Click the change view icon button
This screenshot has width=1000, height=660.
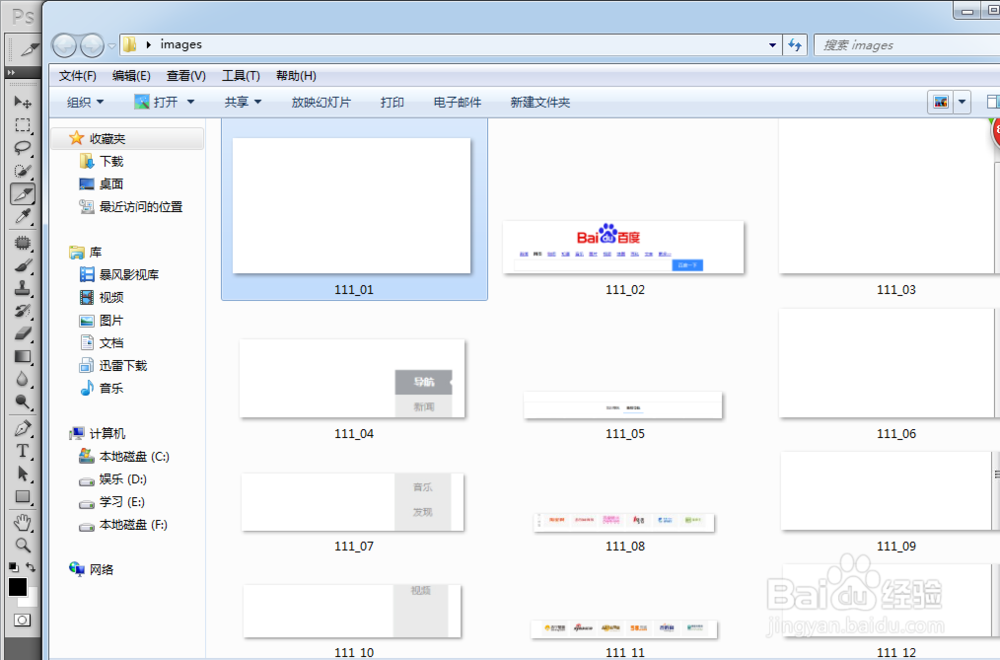point(941,102)
